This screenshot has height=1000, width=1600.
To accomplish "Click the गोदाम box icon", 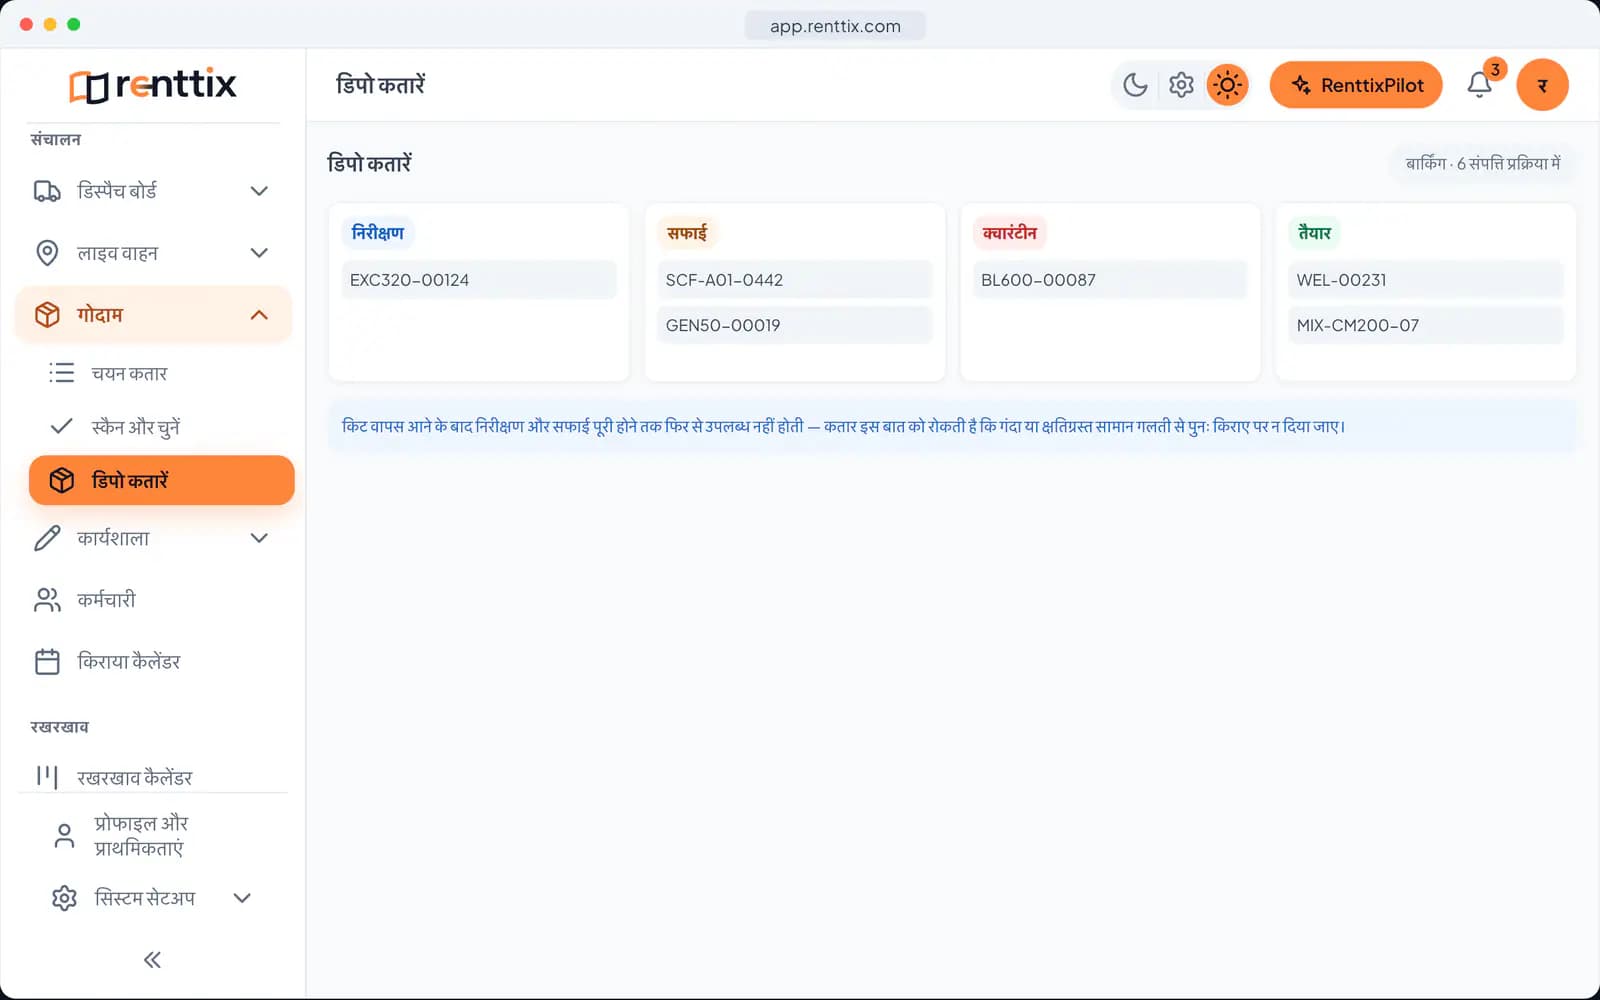I will (47, 315).
